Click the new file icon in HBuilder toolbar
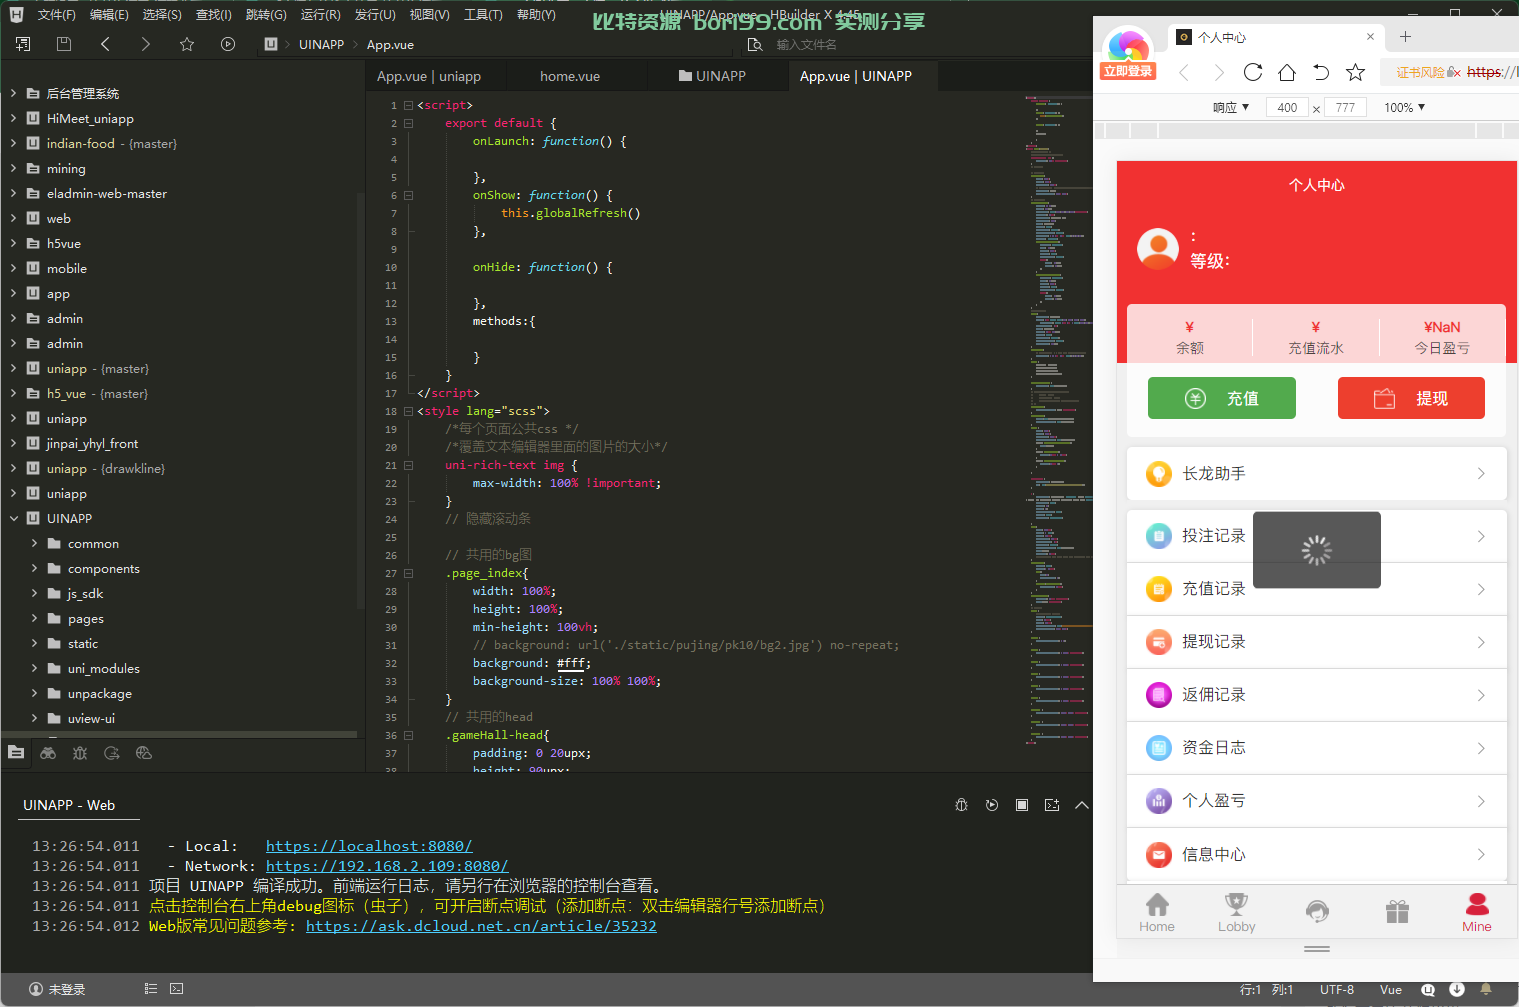1519x1007 pixels. 23,44
